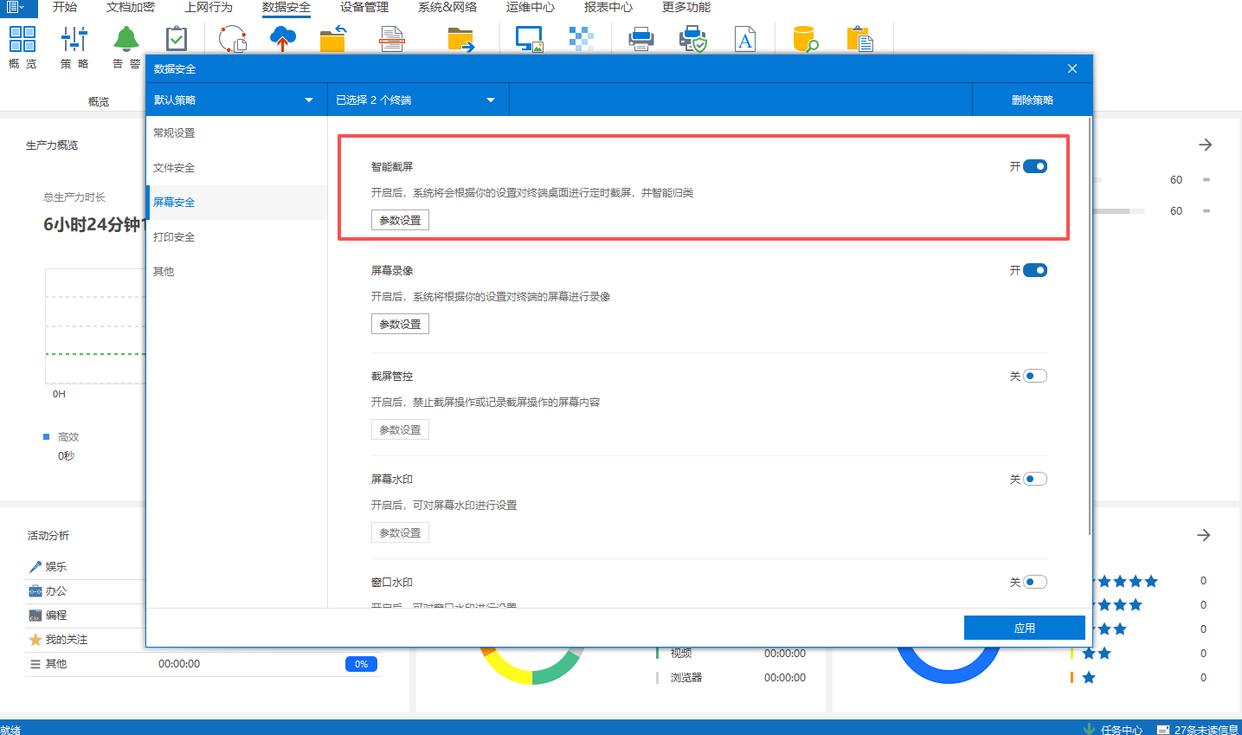Turn off the 智能截屏 toggle
The width and height of the screenshot is (1242, 735).
(1035, 166)
